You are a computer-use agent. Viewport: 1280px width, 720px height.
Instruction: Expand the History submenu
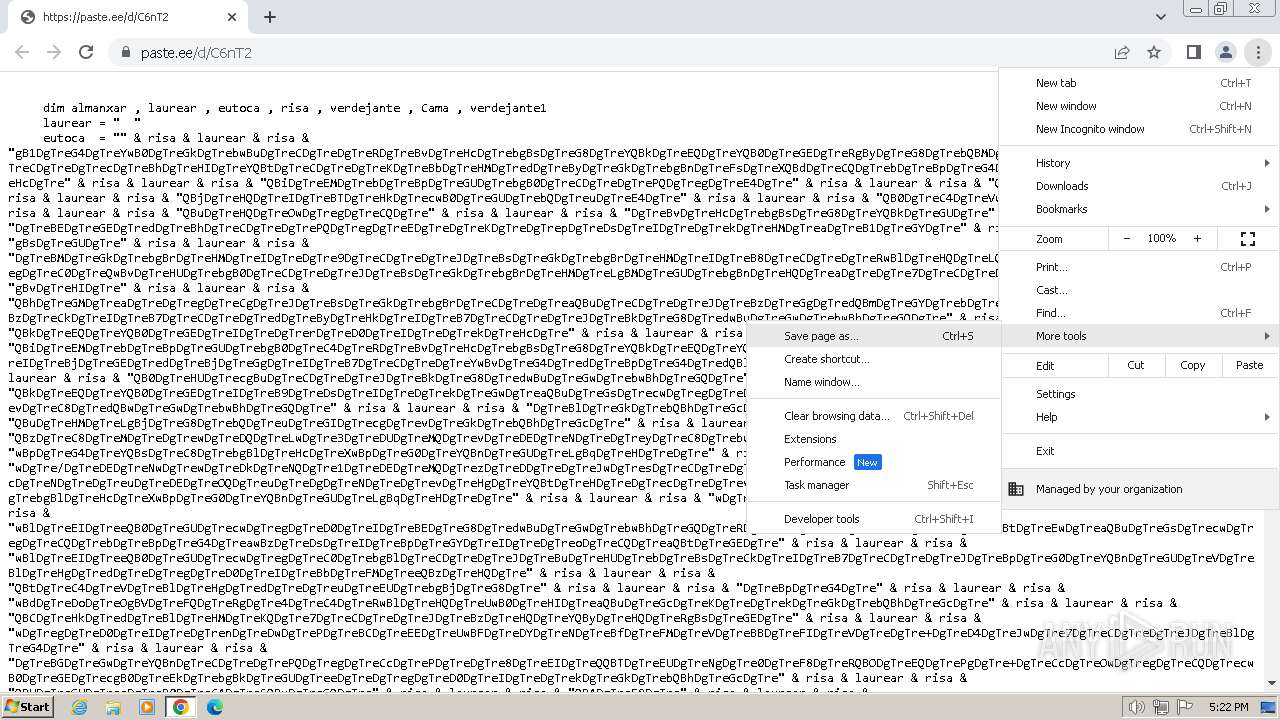click(1139, 163)
